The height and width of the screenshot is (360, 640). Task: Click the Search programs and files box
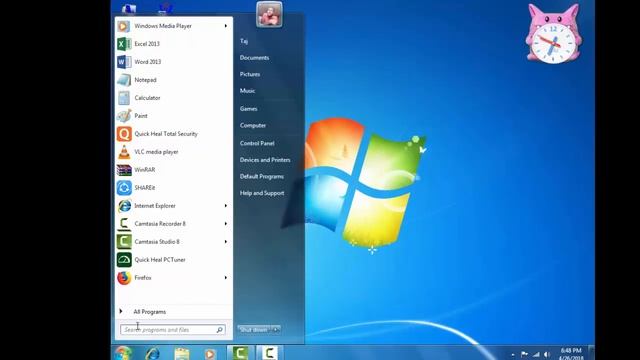click(x=172, y=329)
